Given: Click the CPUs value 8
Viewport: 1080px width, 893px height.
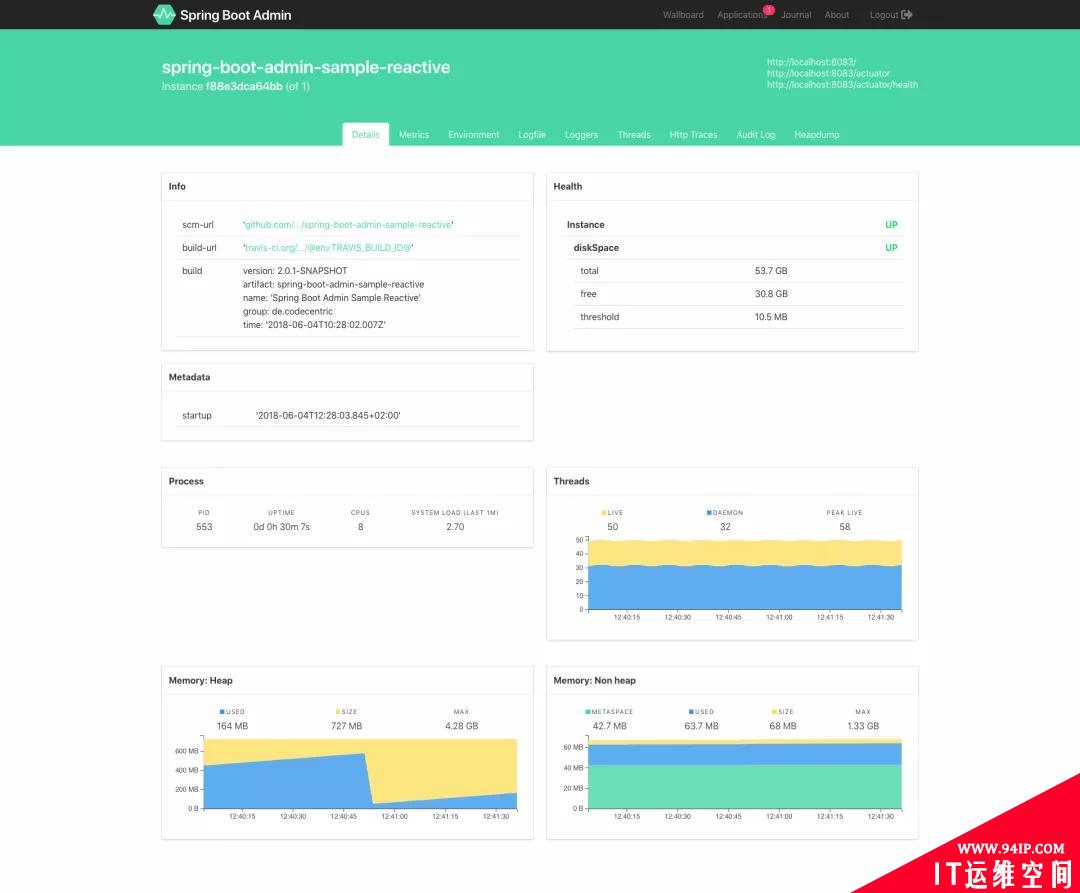Looking at the screenshot, I should pos(360,527).
